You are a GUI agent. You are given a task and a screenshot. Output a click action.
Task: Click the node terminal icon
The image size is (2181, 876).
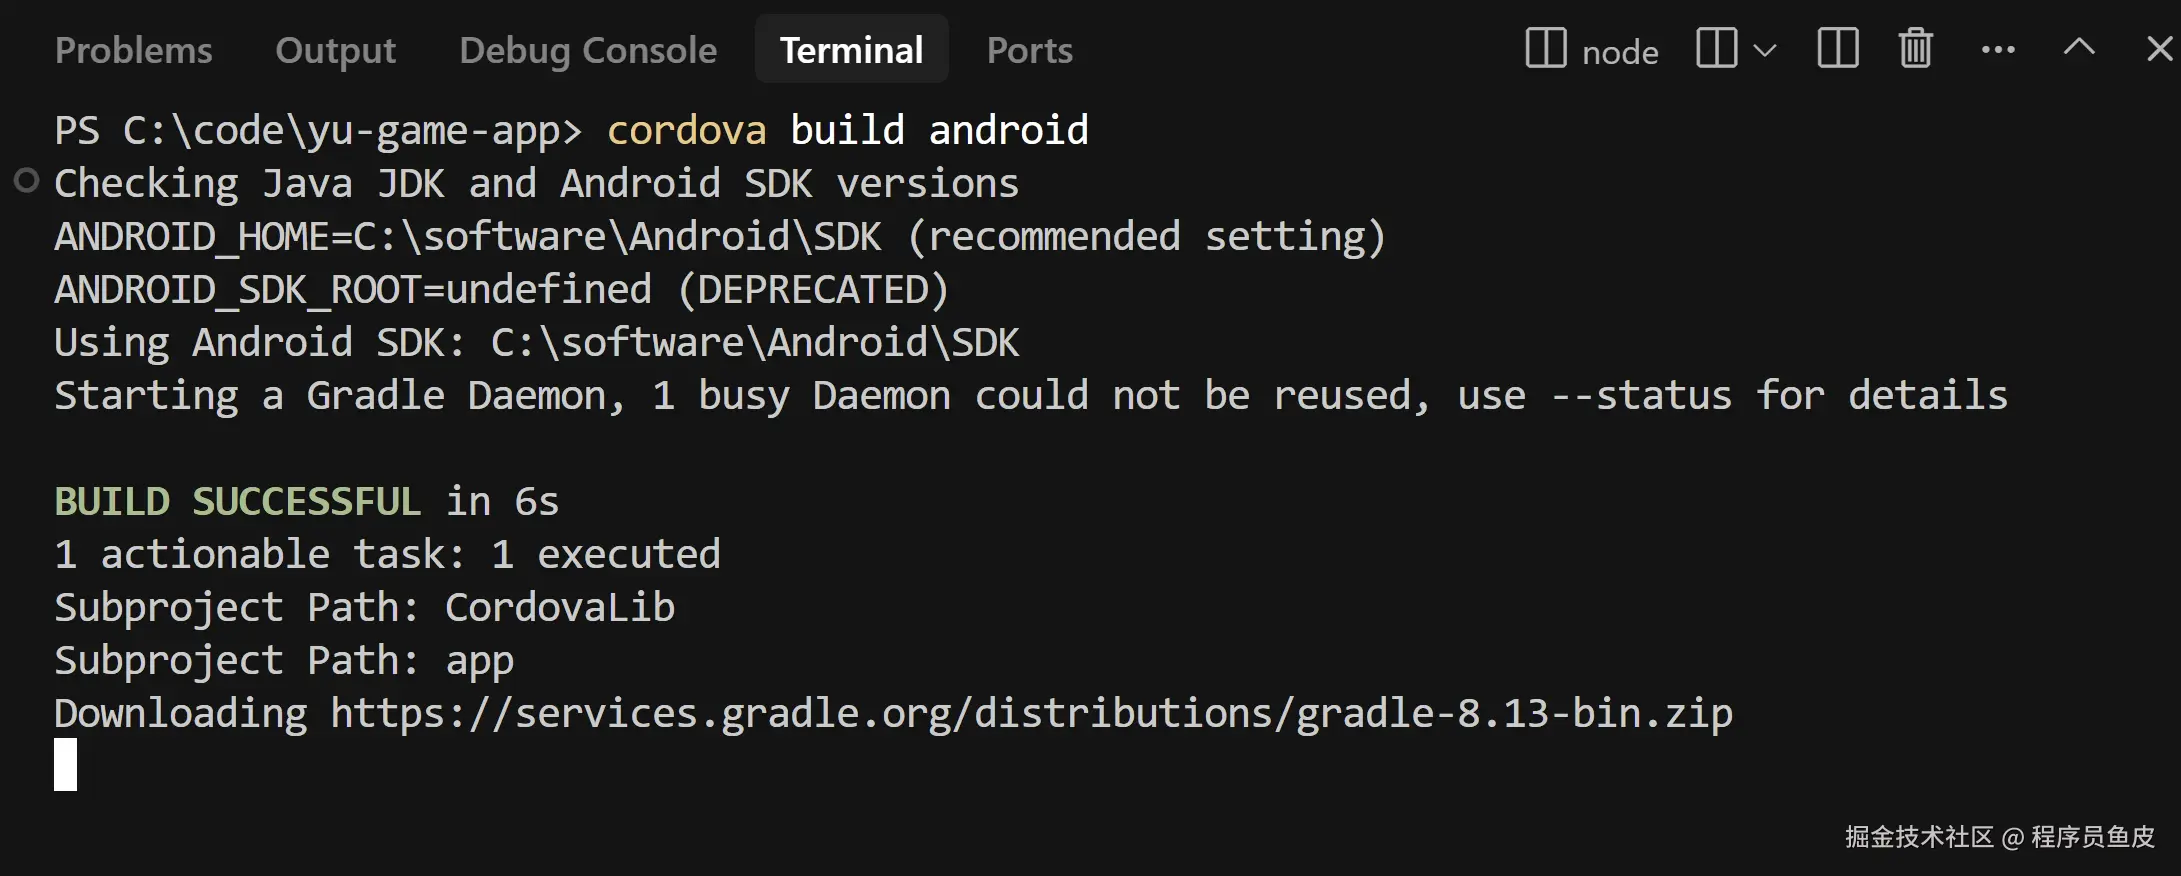point(1545,48)
